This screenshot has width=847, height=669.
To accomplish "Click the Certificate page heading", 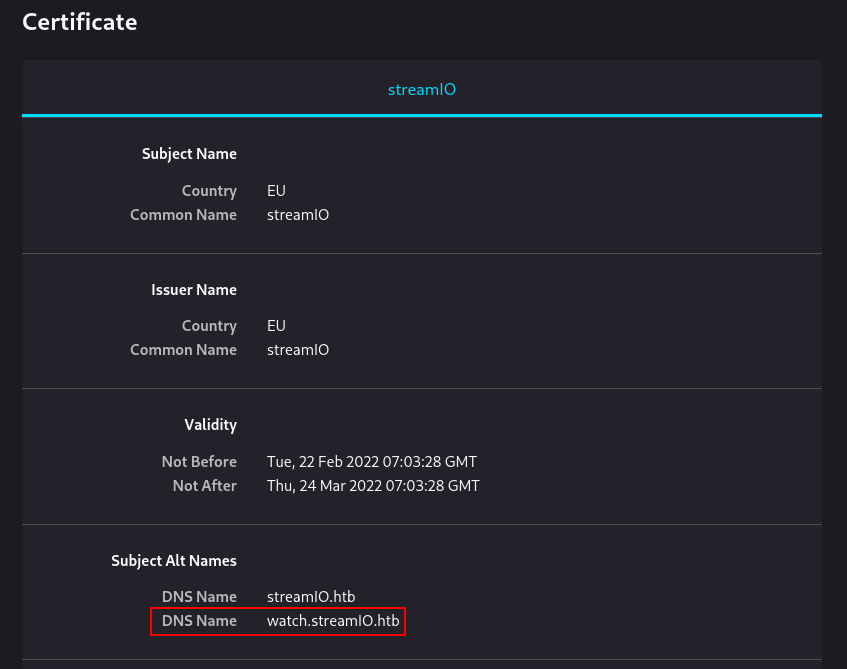I will [79, 22].
